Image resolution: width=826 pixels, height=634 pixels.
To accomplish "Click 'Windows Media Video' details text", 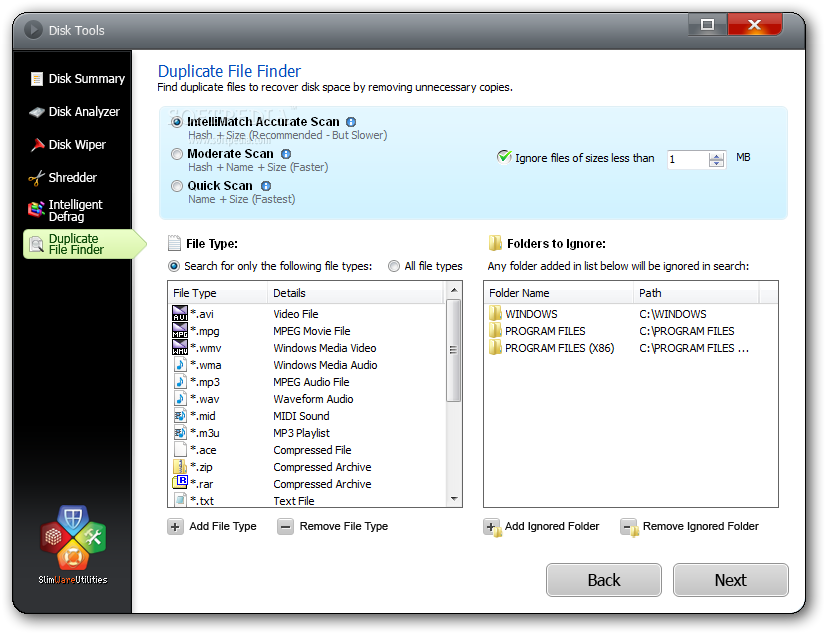I will coord(324,348).
